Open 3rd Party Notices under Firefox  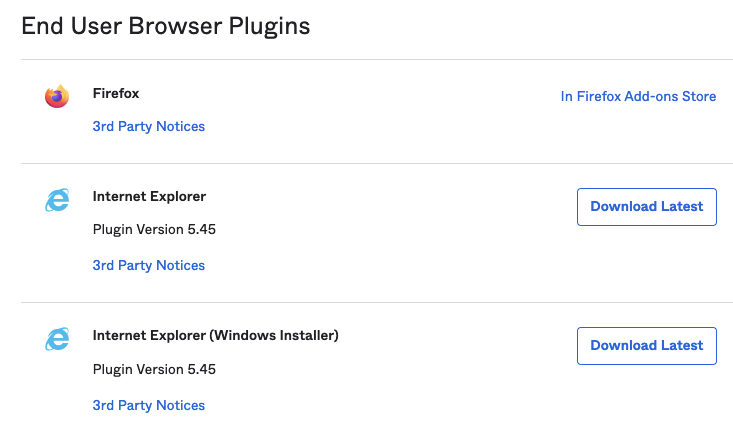(148, 127)
